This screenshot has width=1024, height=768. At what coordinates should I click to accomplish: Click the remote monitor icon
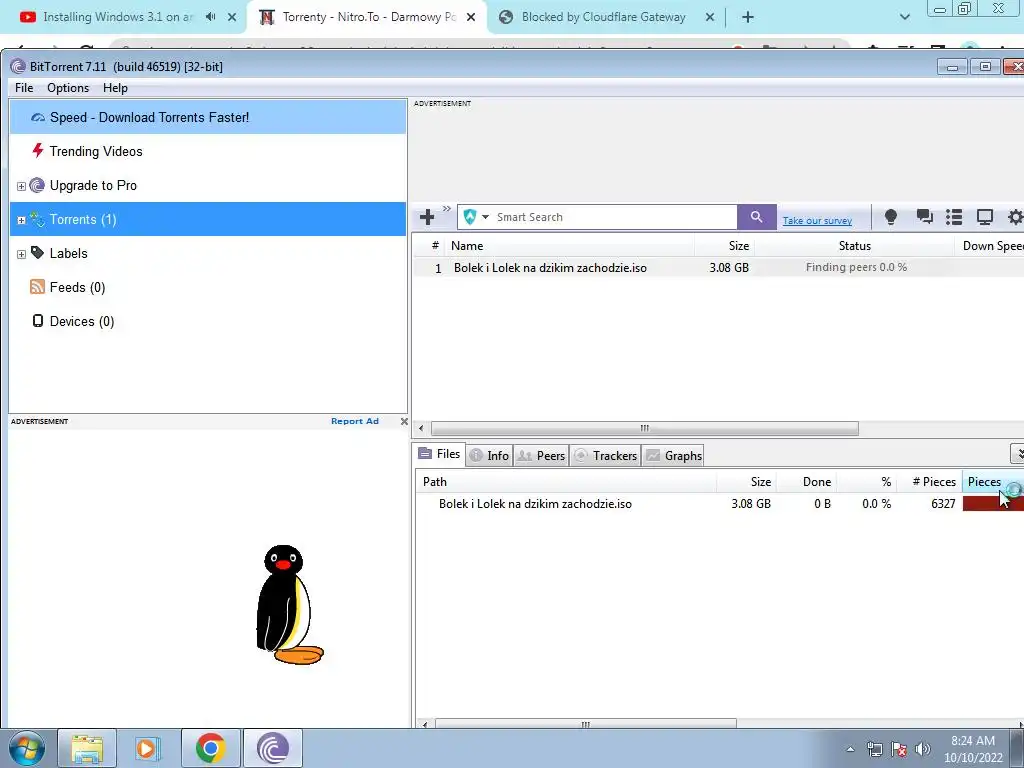point(984,217)
